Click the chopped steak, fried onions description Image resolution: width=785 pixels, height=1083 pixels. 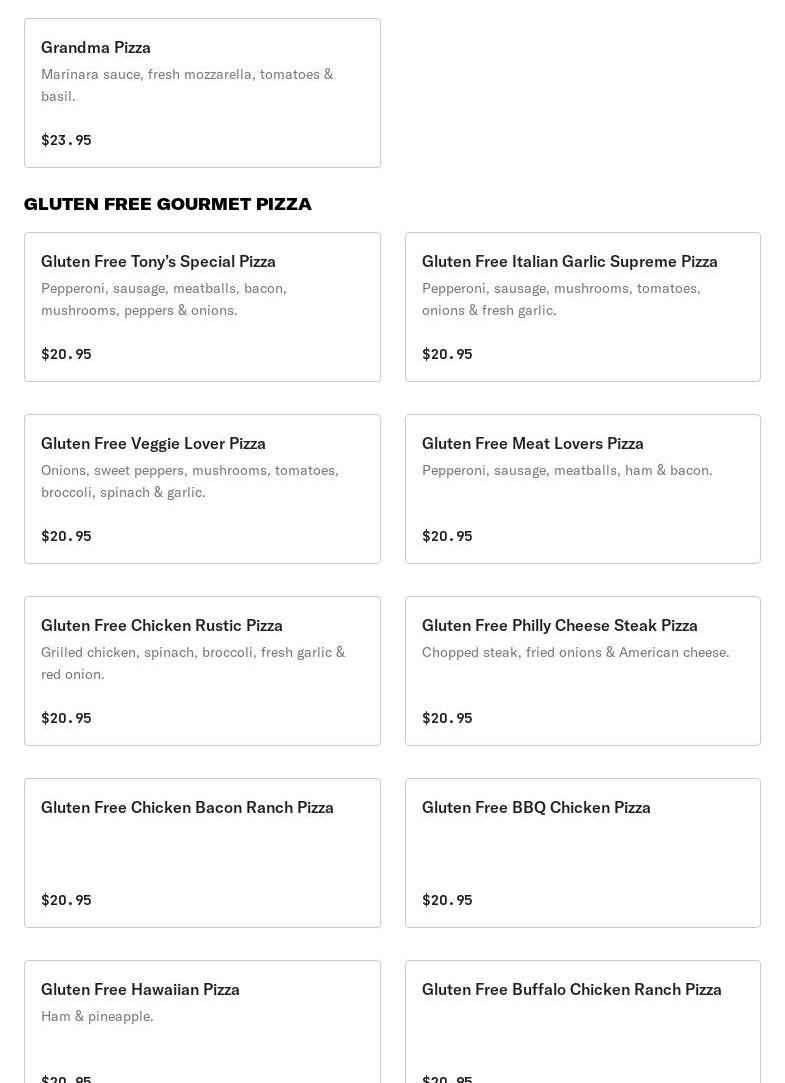pos(575,652)
